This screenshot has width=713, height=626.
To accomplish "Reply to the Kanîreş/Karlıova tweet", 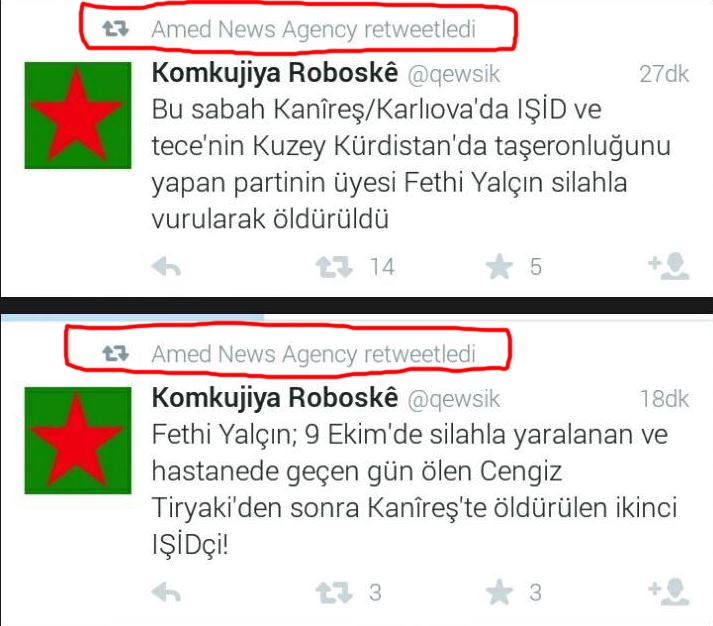I will pos(166,267).
